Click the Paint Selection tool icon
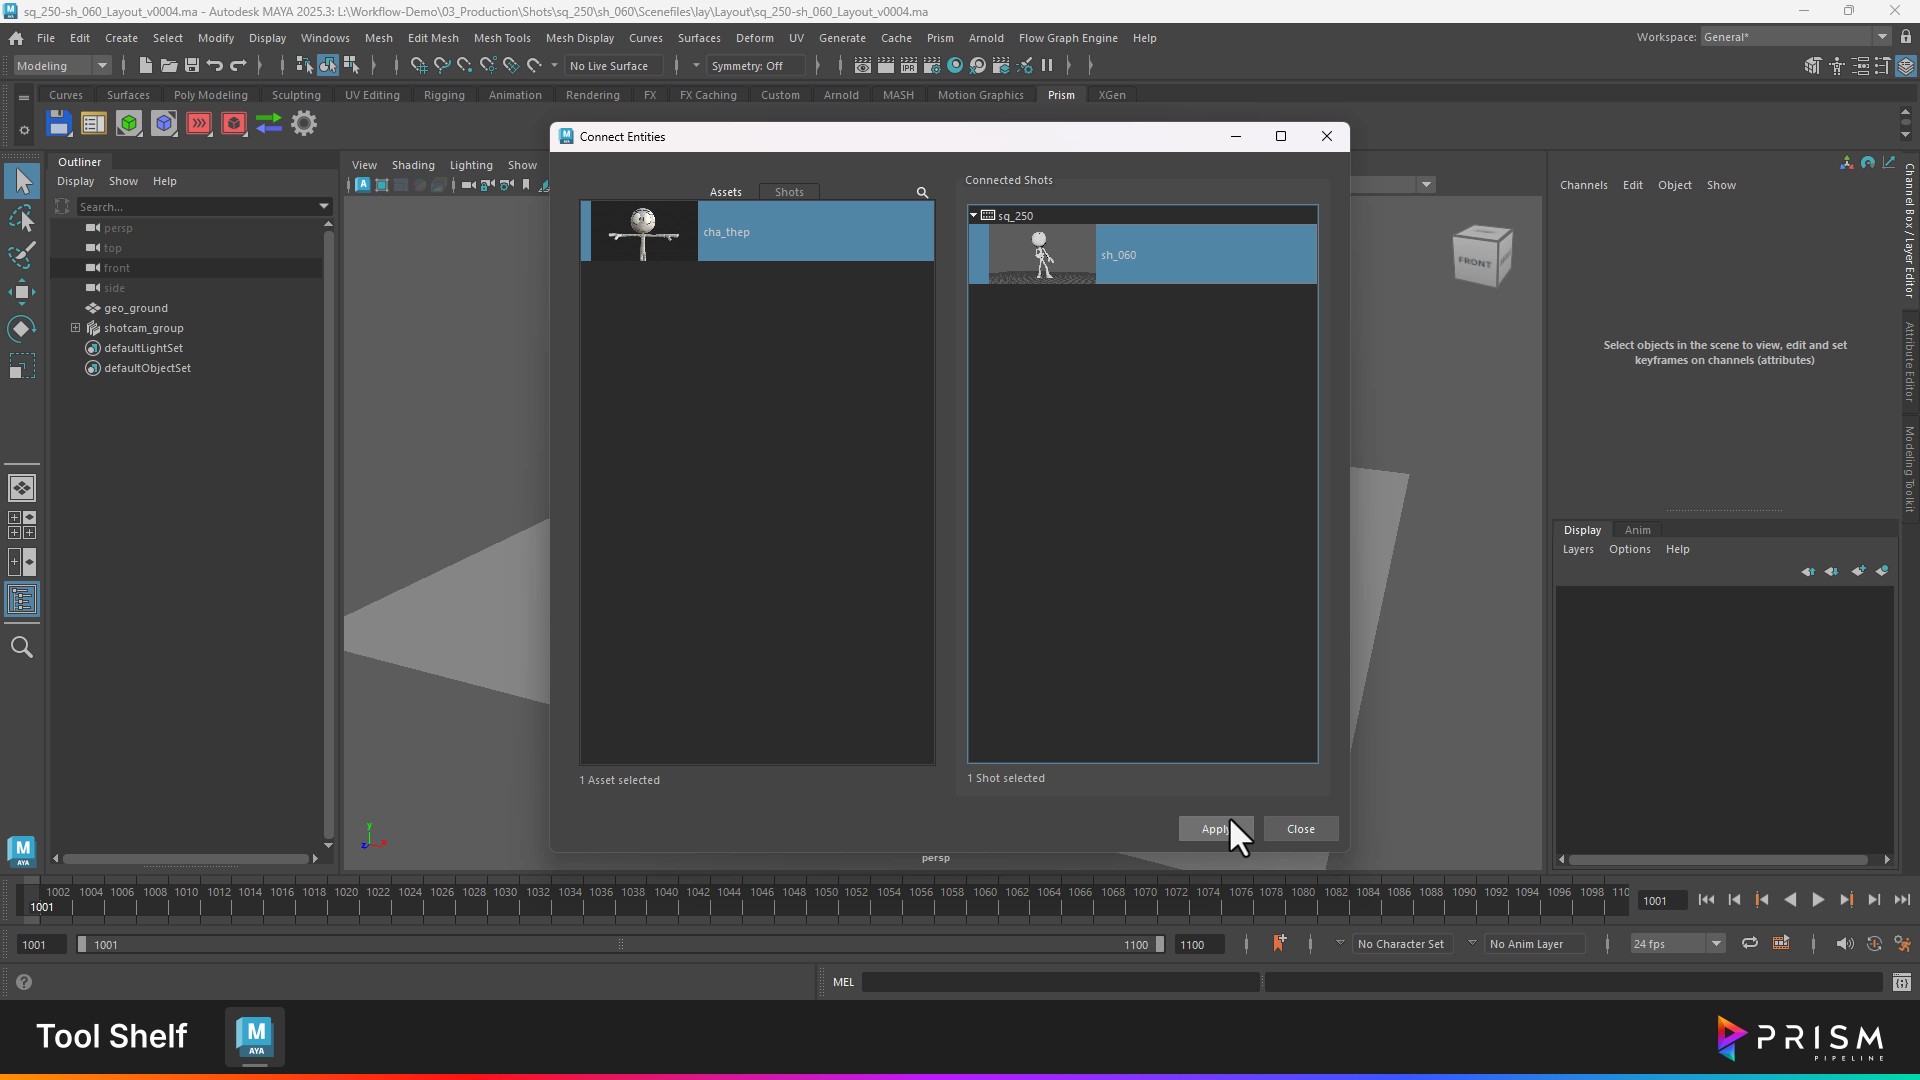 (22, 255)
